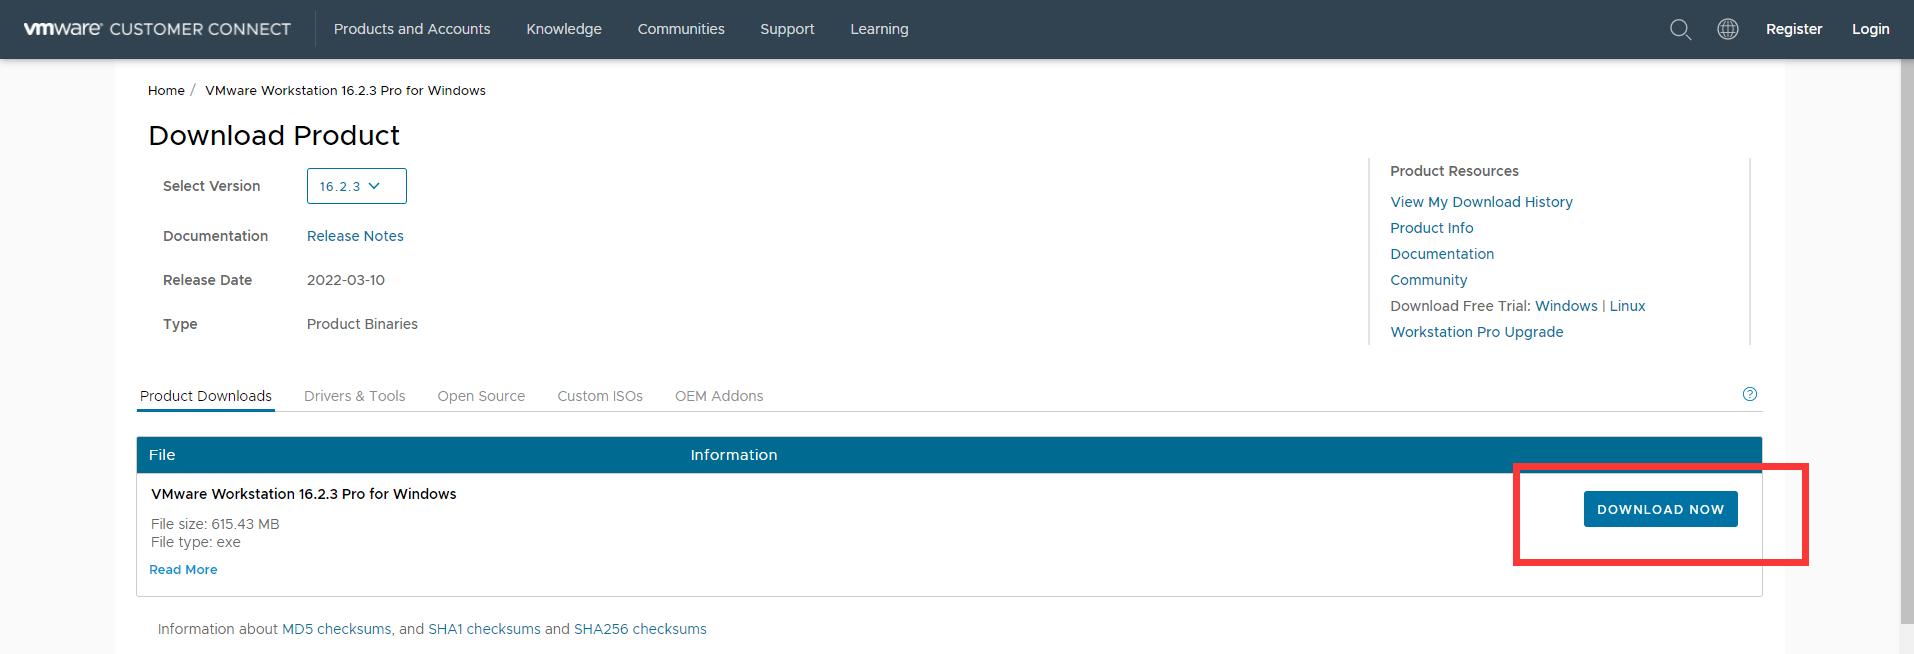Open the SHA256 checksums link
The height and width of the screenshot is (654, 1914).
[640, 629]
